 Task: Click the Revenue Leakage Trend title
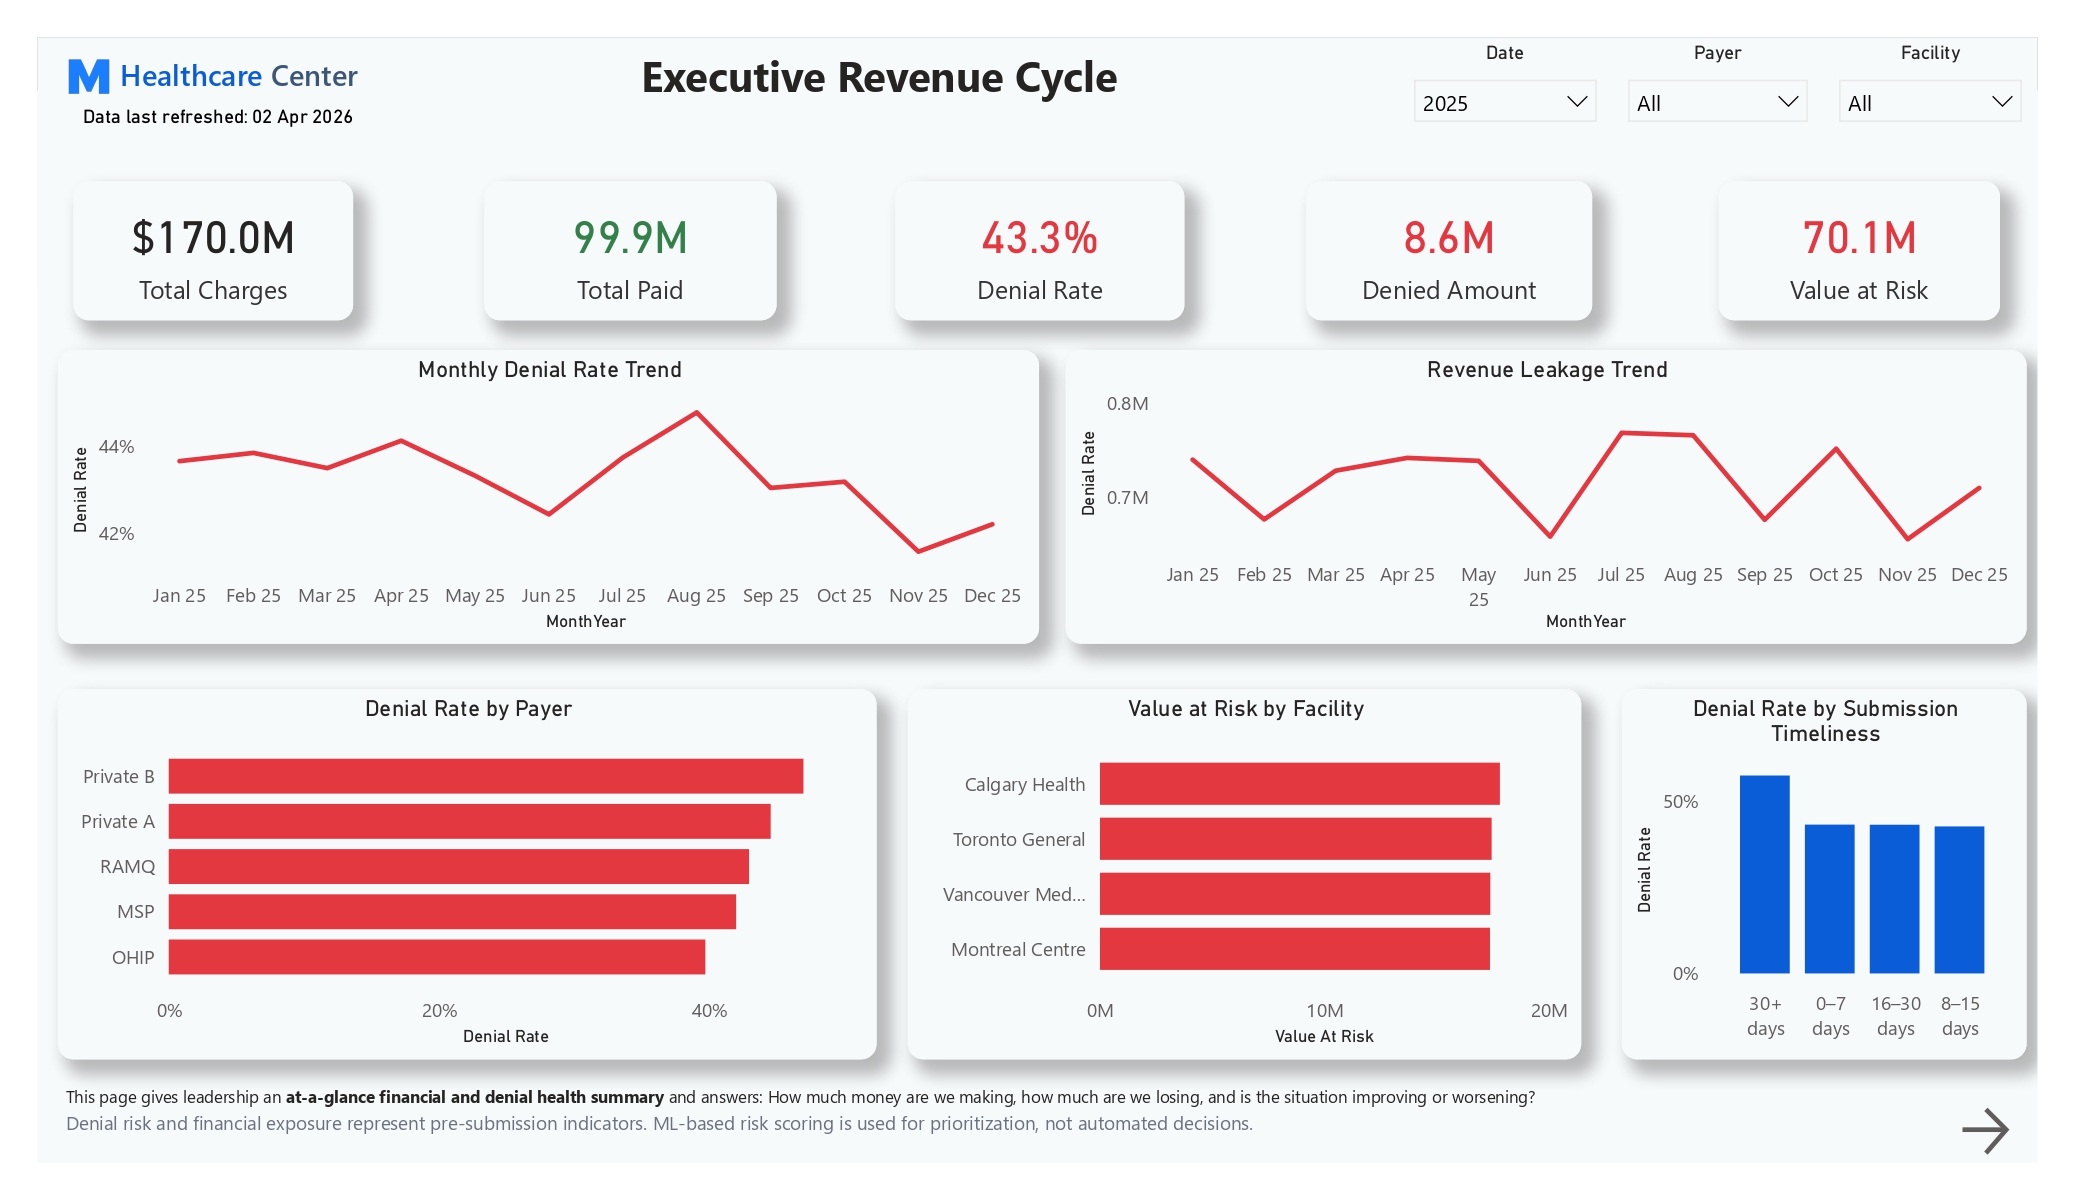coord(1547,370)
